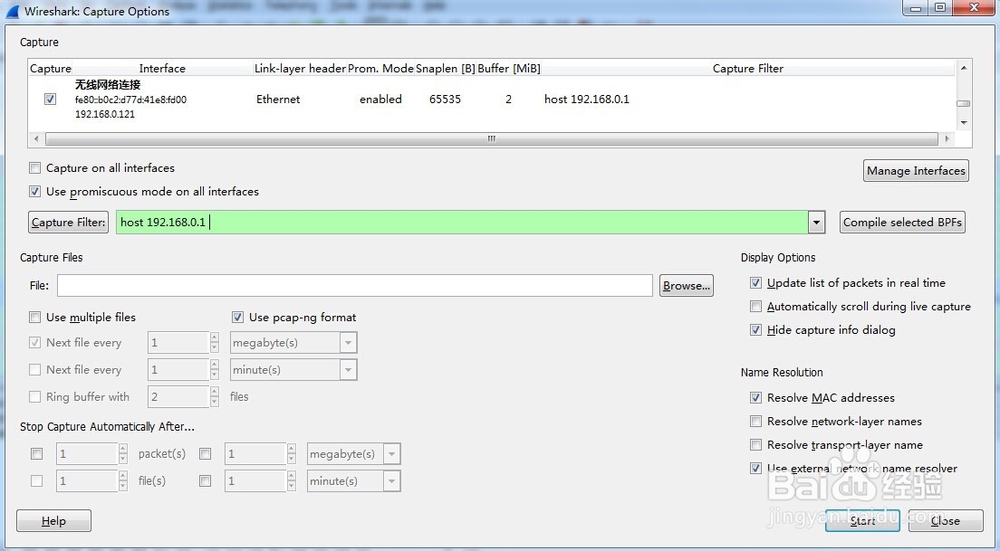The height and width of the screenshot is (551, 1000).
Task: Check the stop after file(s) checkbox
Action: pos(37,481)
